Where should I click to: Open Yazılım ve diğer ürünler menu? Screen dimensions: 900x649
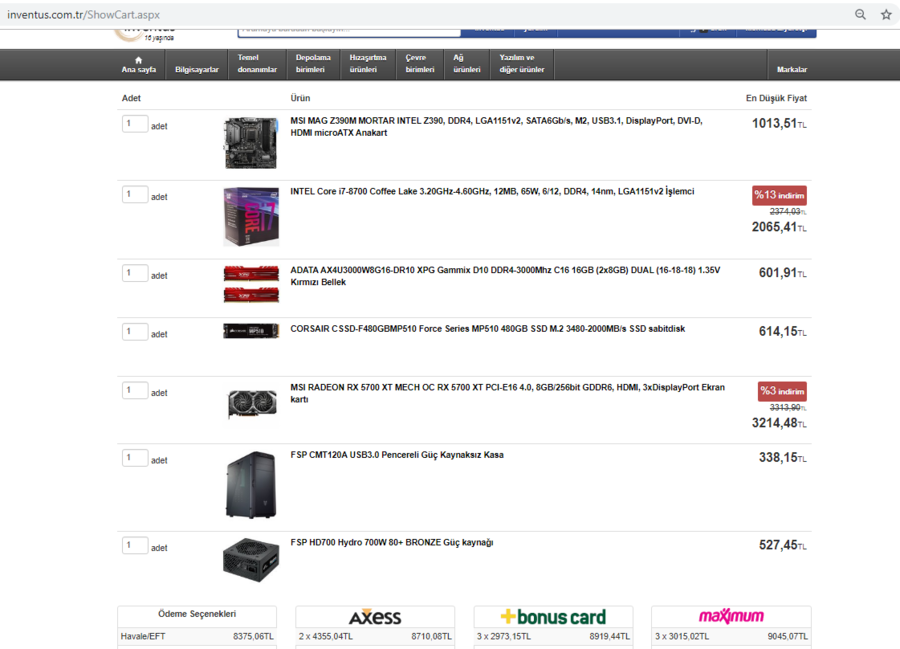point(522,64)
